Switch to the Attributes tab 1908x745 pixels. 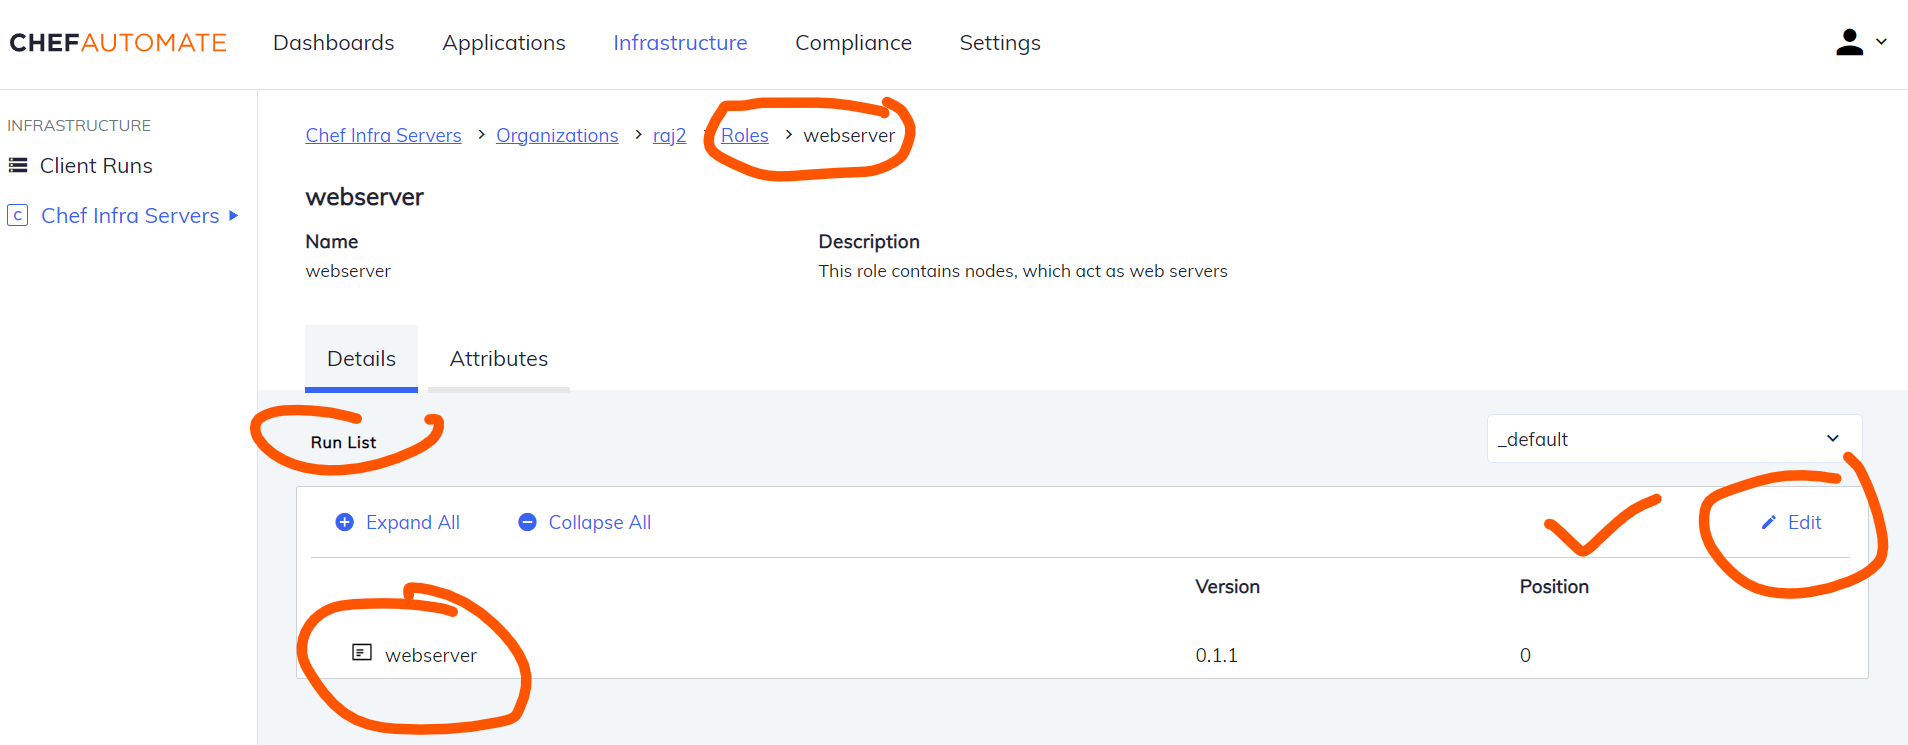(x=499, y=359)
